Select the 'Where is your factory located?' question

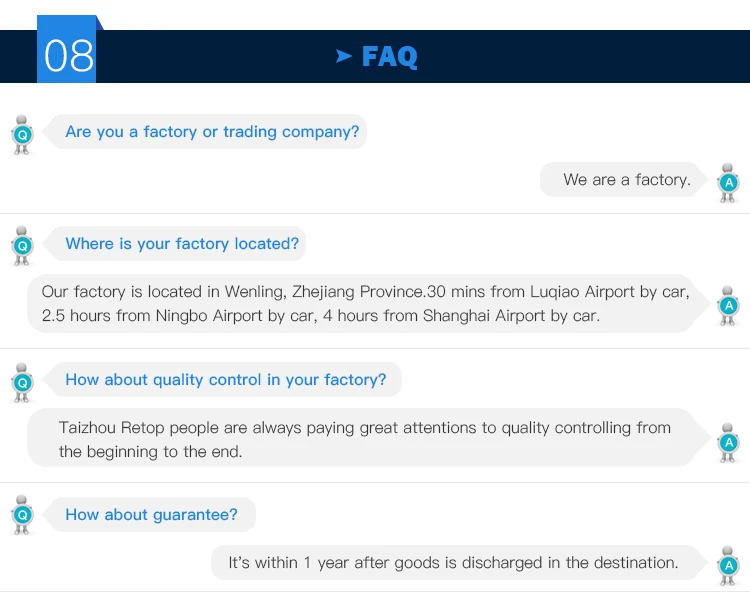pyautogui.click(x=182, y=244)
